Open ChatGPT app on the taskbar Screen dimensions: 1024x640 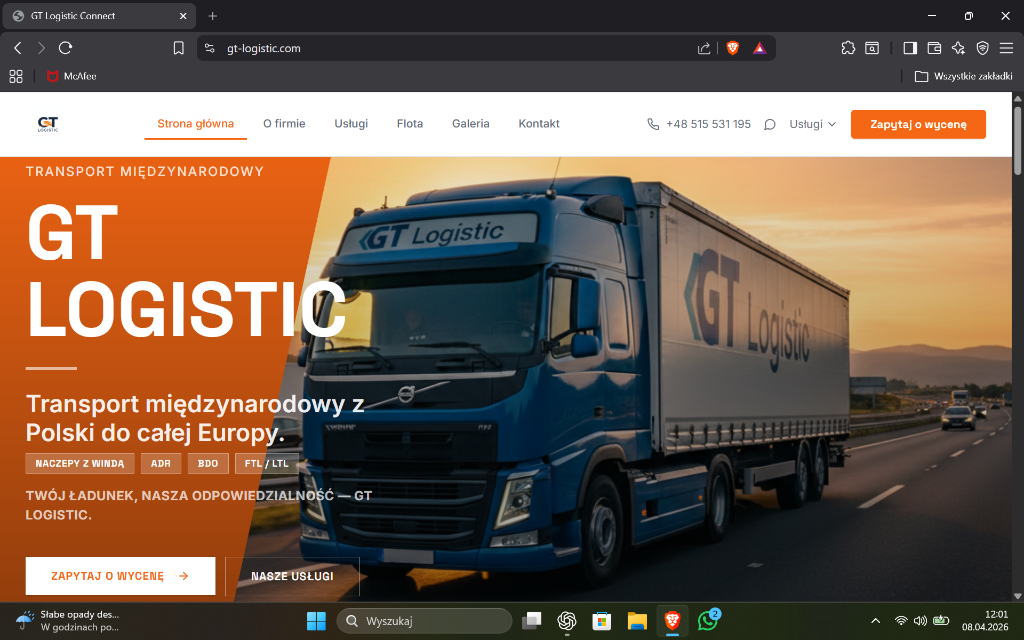coord(566,621)
